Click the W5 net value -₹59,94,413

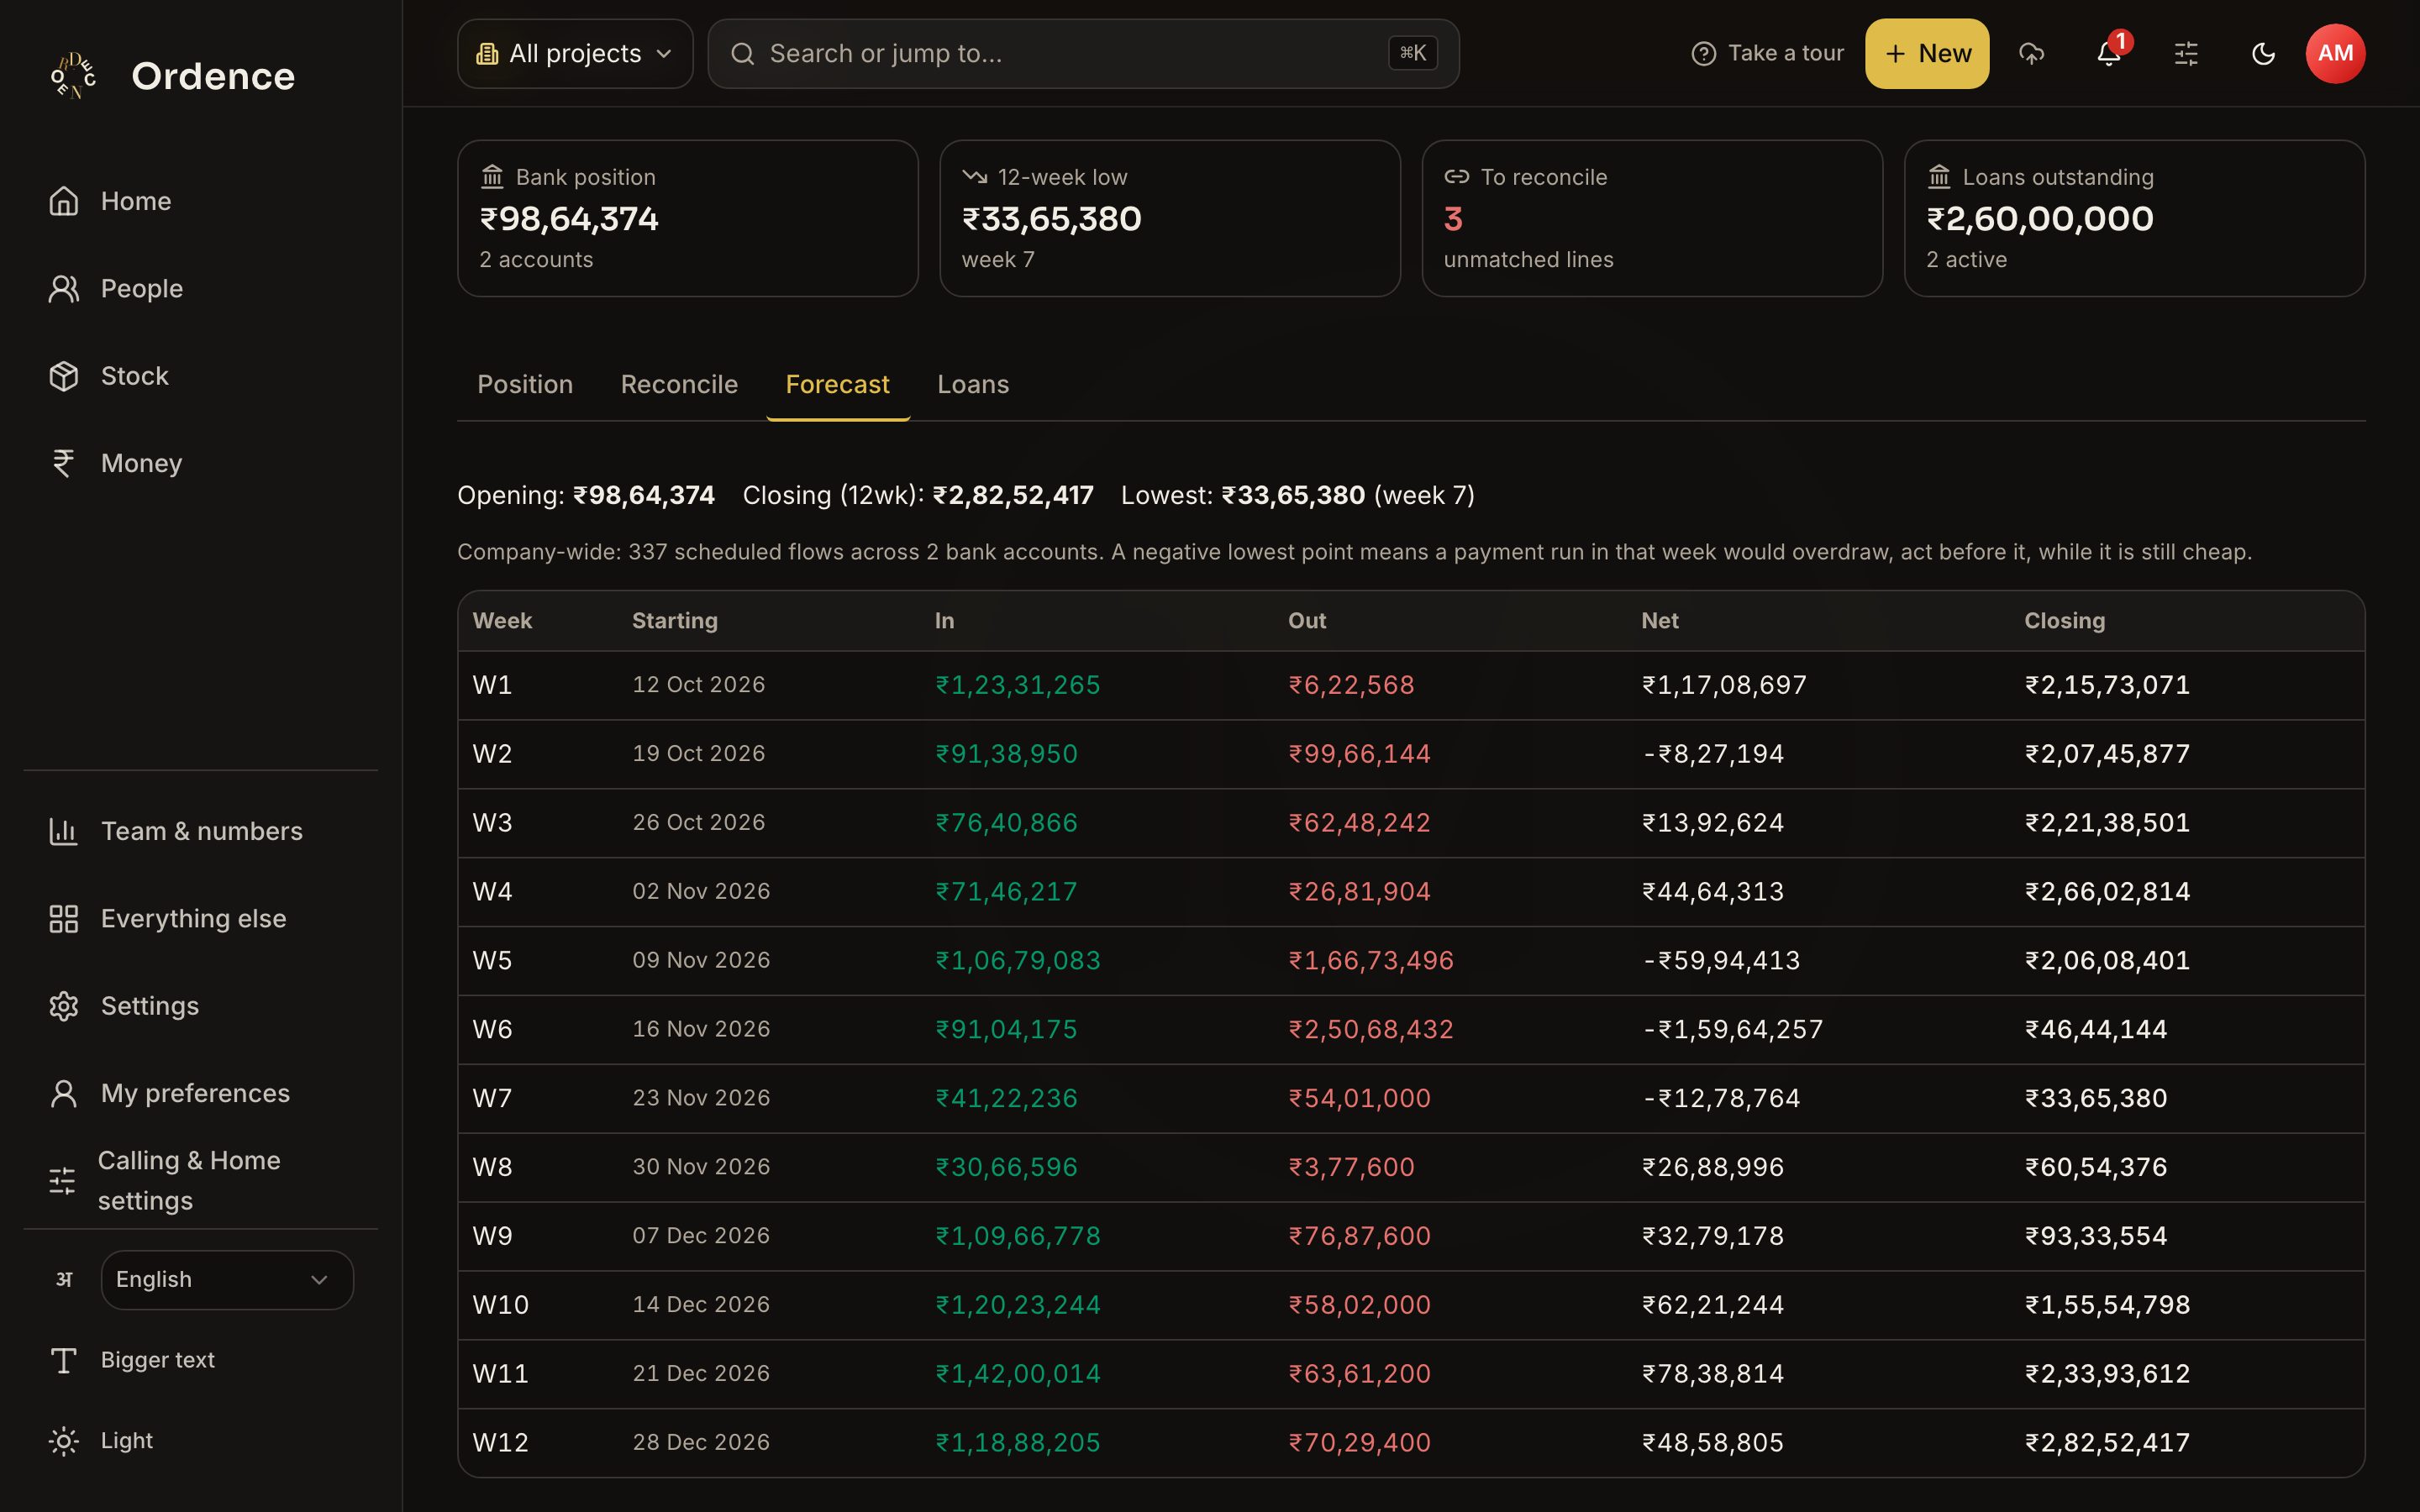[x=1721, y=960]
